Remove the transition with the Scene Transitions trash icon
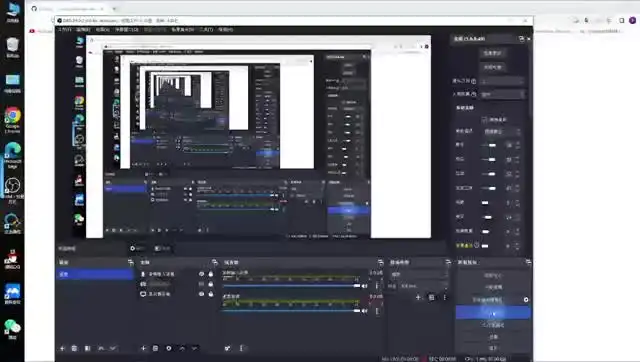The height and width of the screenshot is (362, 640). pos(431,298)
